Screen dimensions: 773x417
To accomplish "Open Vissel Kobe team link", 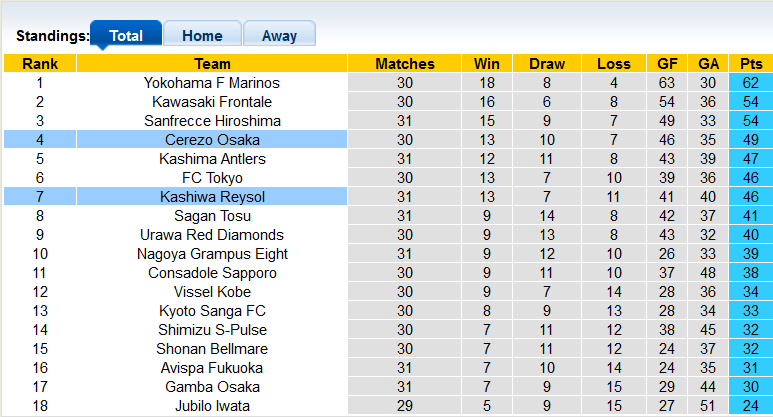I will pos(212,292).
